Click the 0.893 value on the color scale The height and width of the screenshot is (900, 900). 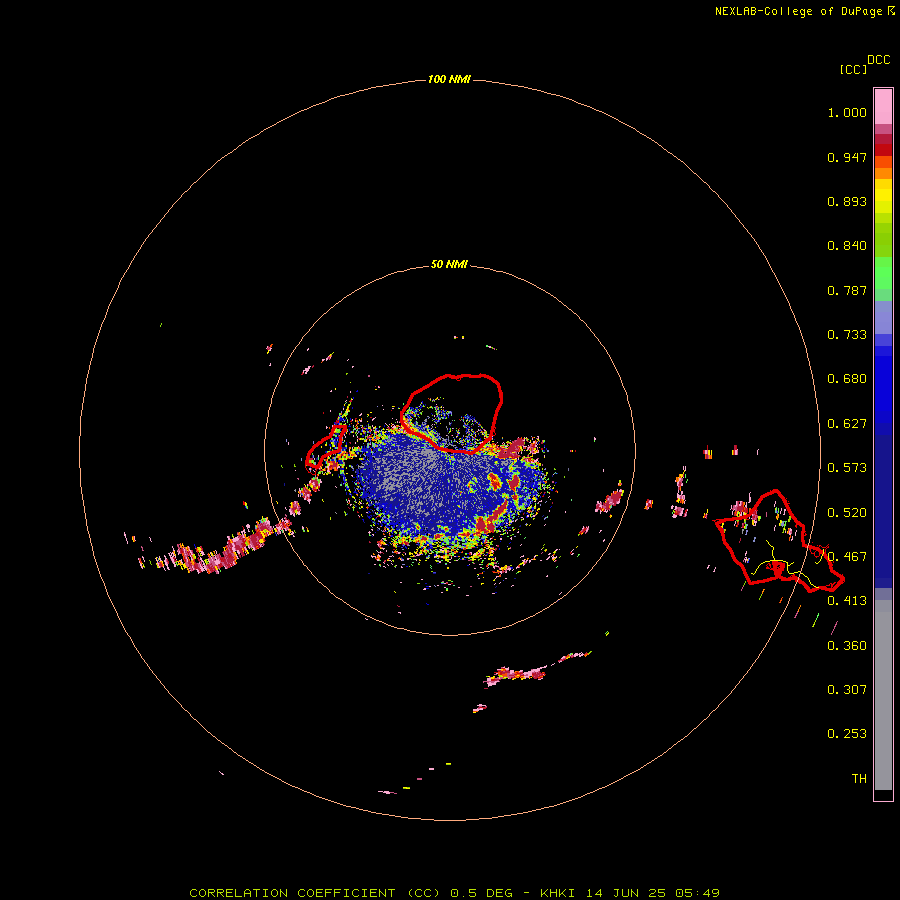(x=847, y=201)
